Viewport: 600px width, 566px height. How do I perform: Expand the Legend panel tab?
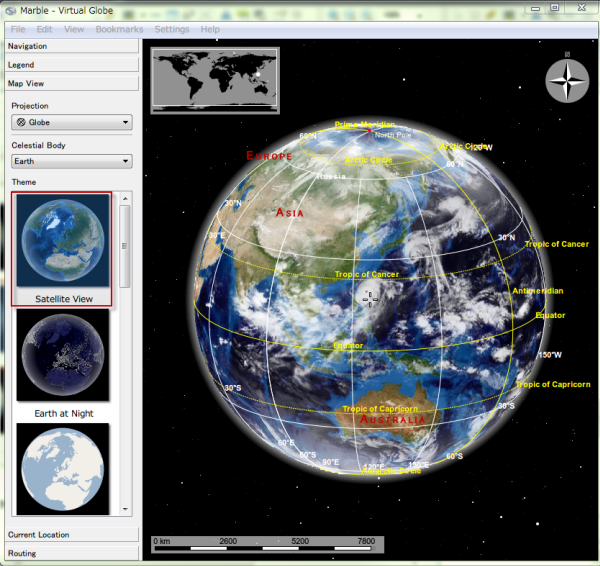pyautogui.click(x=70, y=65)
